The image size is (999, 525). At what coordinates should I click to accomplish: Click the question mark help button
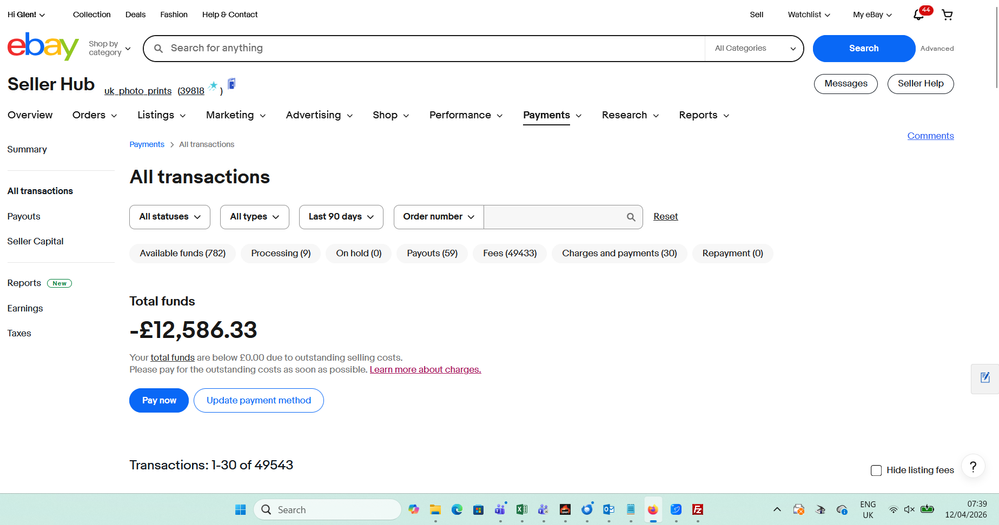[x=973, y=466]
